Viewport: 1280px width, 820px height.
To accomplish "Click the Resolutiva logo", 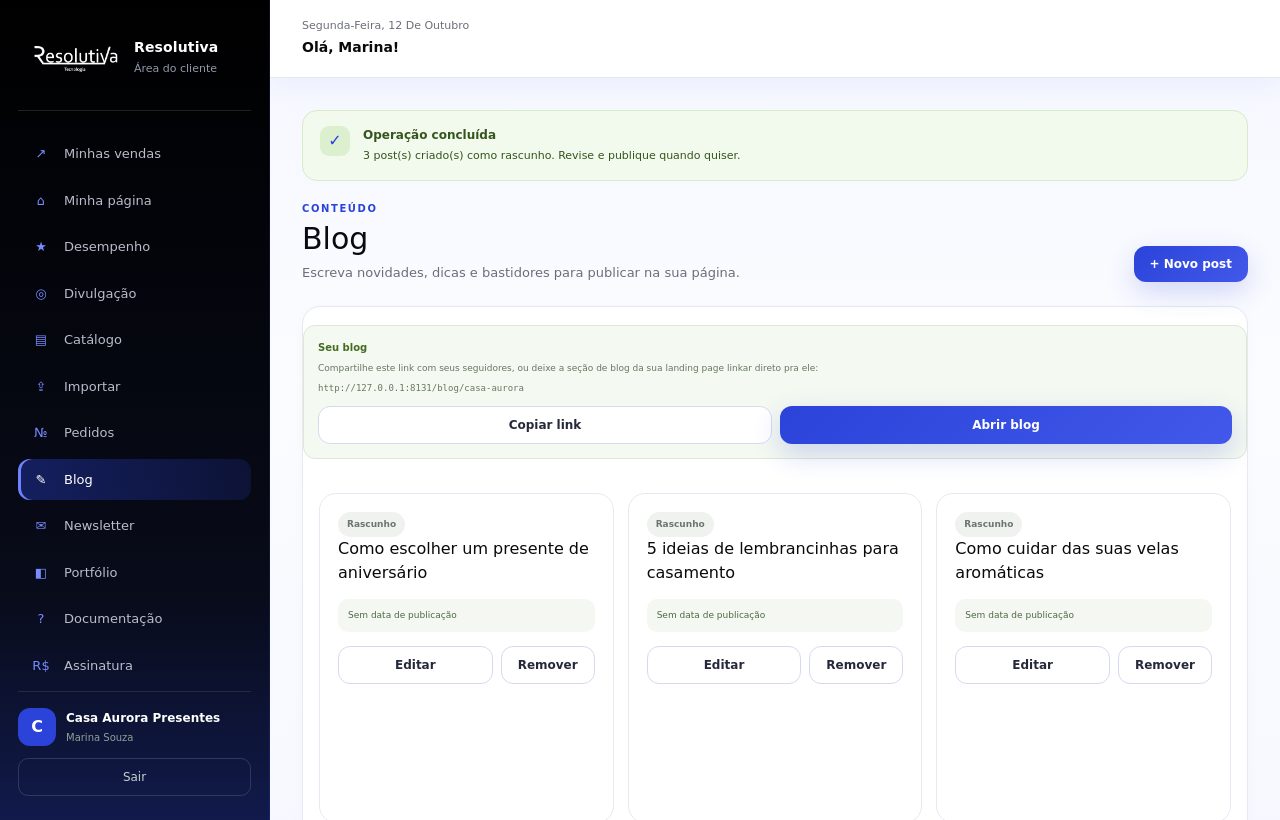I will [76, 57].
